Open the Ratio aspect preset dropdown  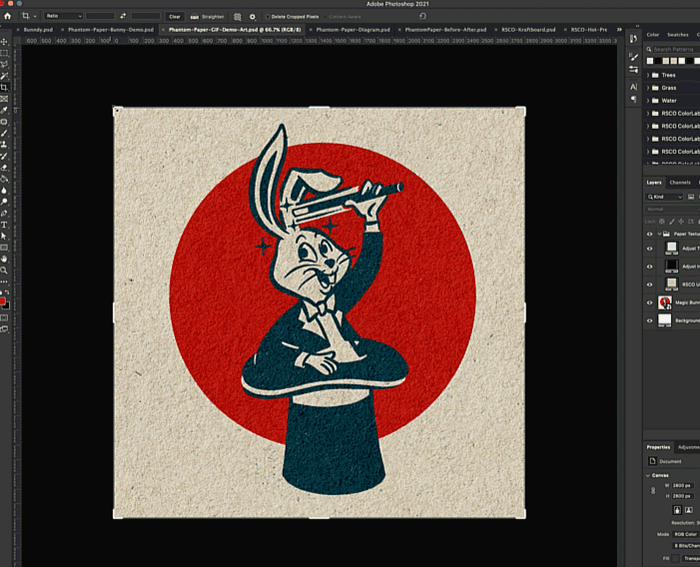62,17
